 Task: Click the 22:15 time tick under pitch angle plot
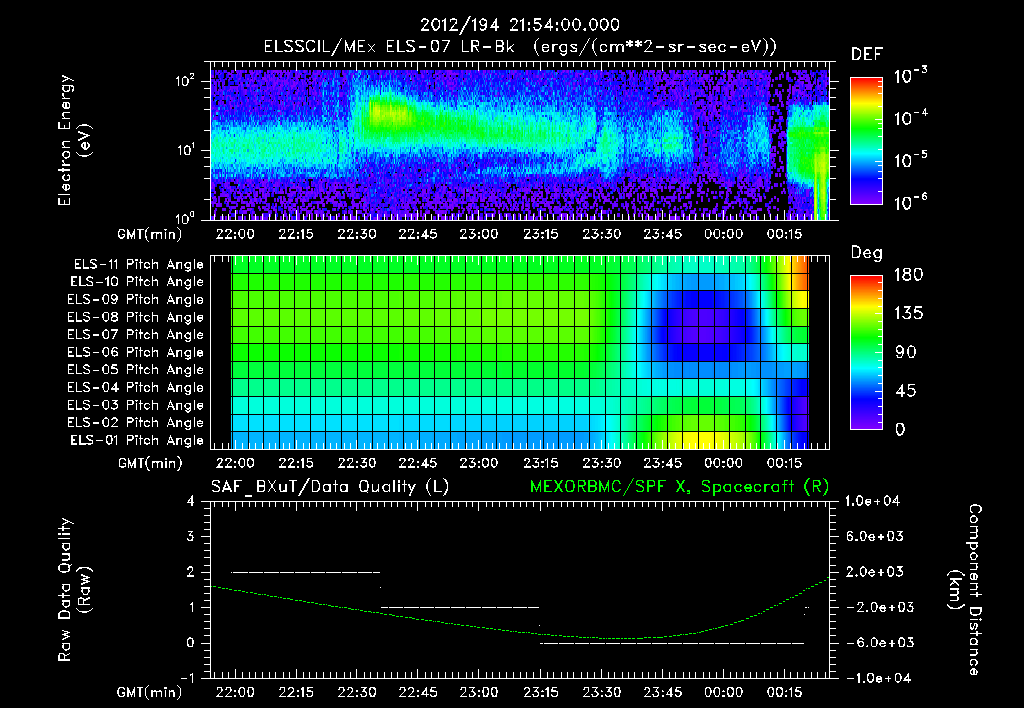[296, 463]
